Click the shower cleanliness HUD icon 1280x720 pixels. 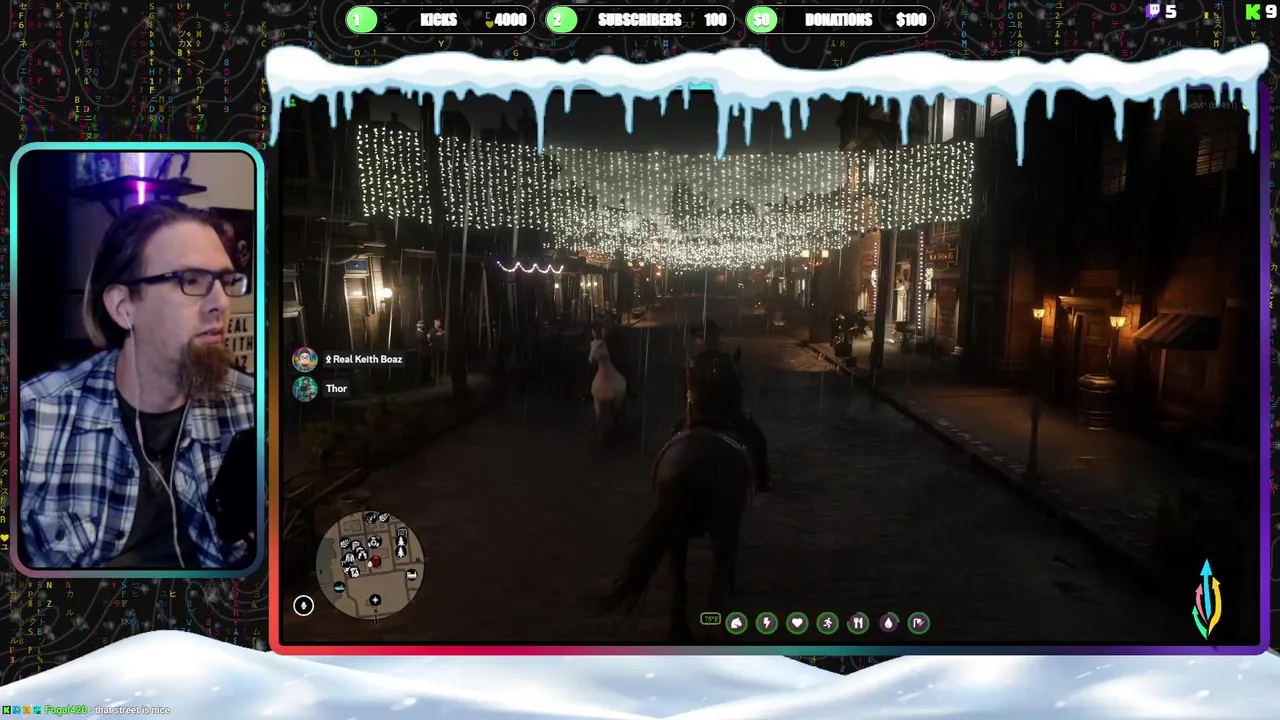(919, 623)
